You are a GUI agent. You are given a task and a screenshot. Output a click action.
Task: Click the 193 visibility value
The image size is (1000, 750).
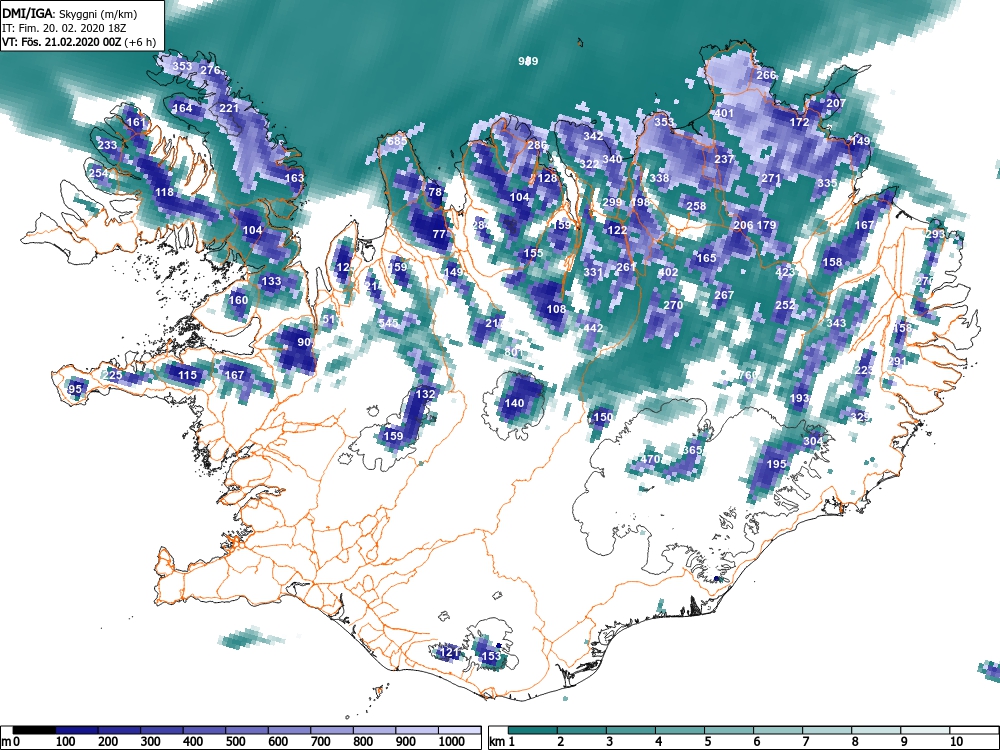tap(799, 399)
